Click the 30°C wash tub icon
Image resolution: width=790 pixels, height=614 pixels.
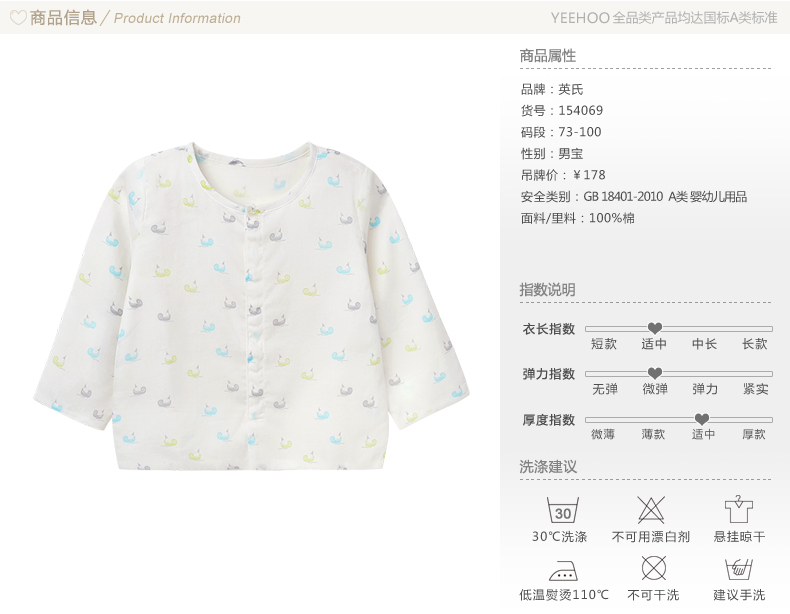tap(563, 510)
